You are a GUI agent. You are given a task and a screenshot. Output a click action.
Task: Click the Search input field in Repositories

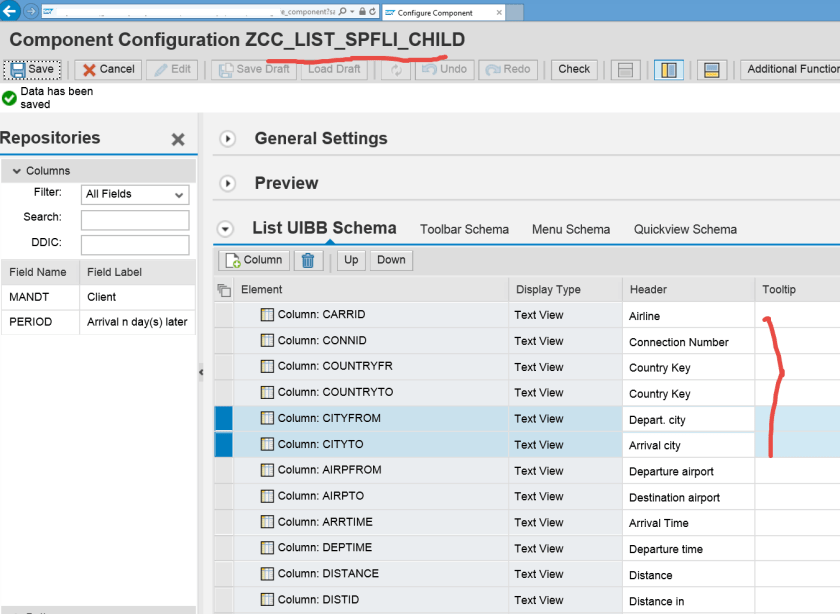(x=135, y=220)
